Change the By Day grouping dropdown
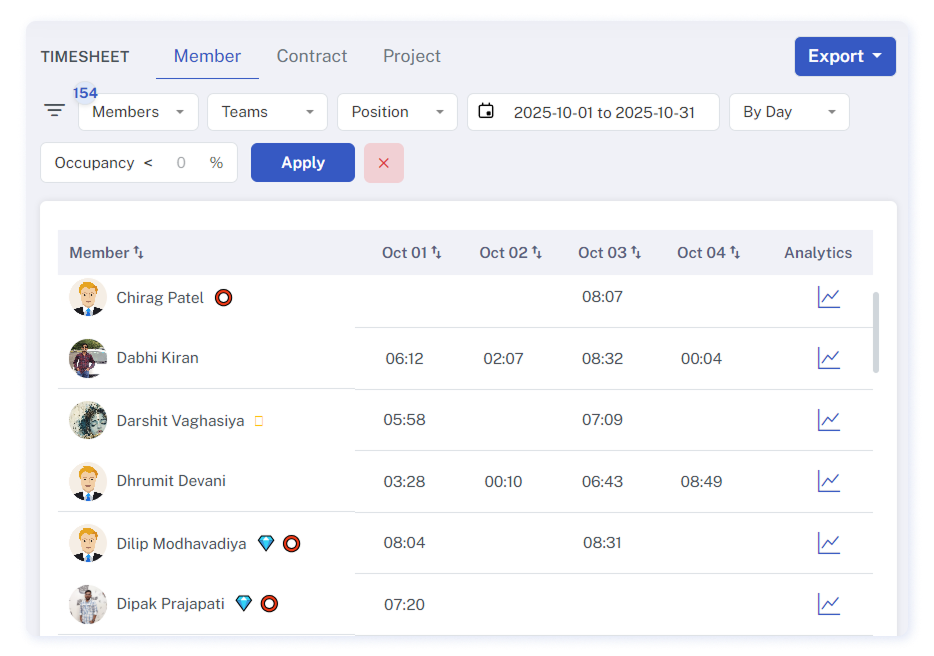The height and width of the screenshot is (656, 934). click(789, 112)
